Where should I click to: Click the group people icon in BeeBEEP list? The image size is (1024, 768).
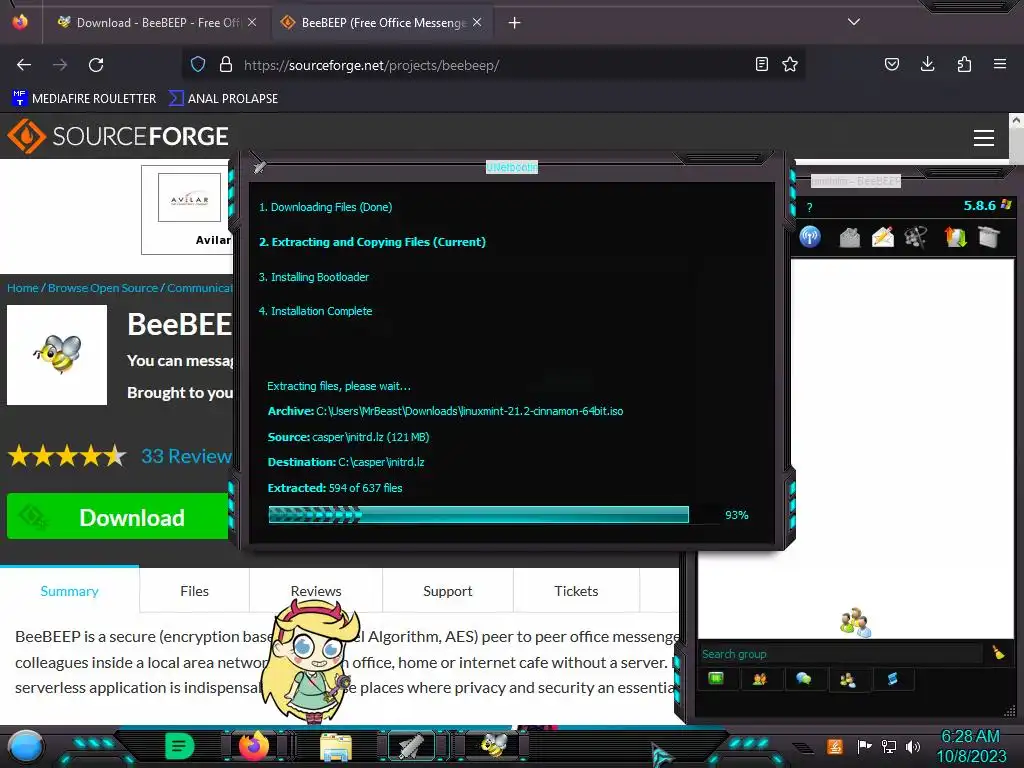[856, 622]
